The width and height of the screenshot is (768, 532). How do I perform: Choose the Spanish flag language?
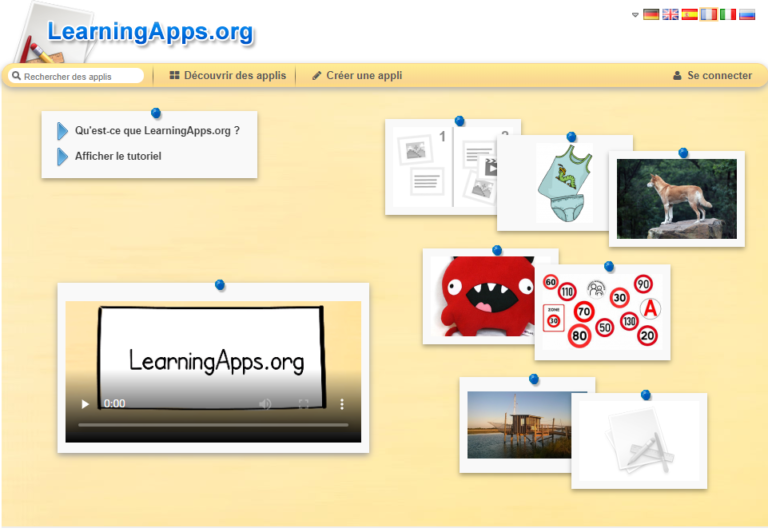[x=690, y=14]
